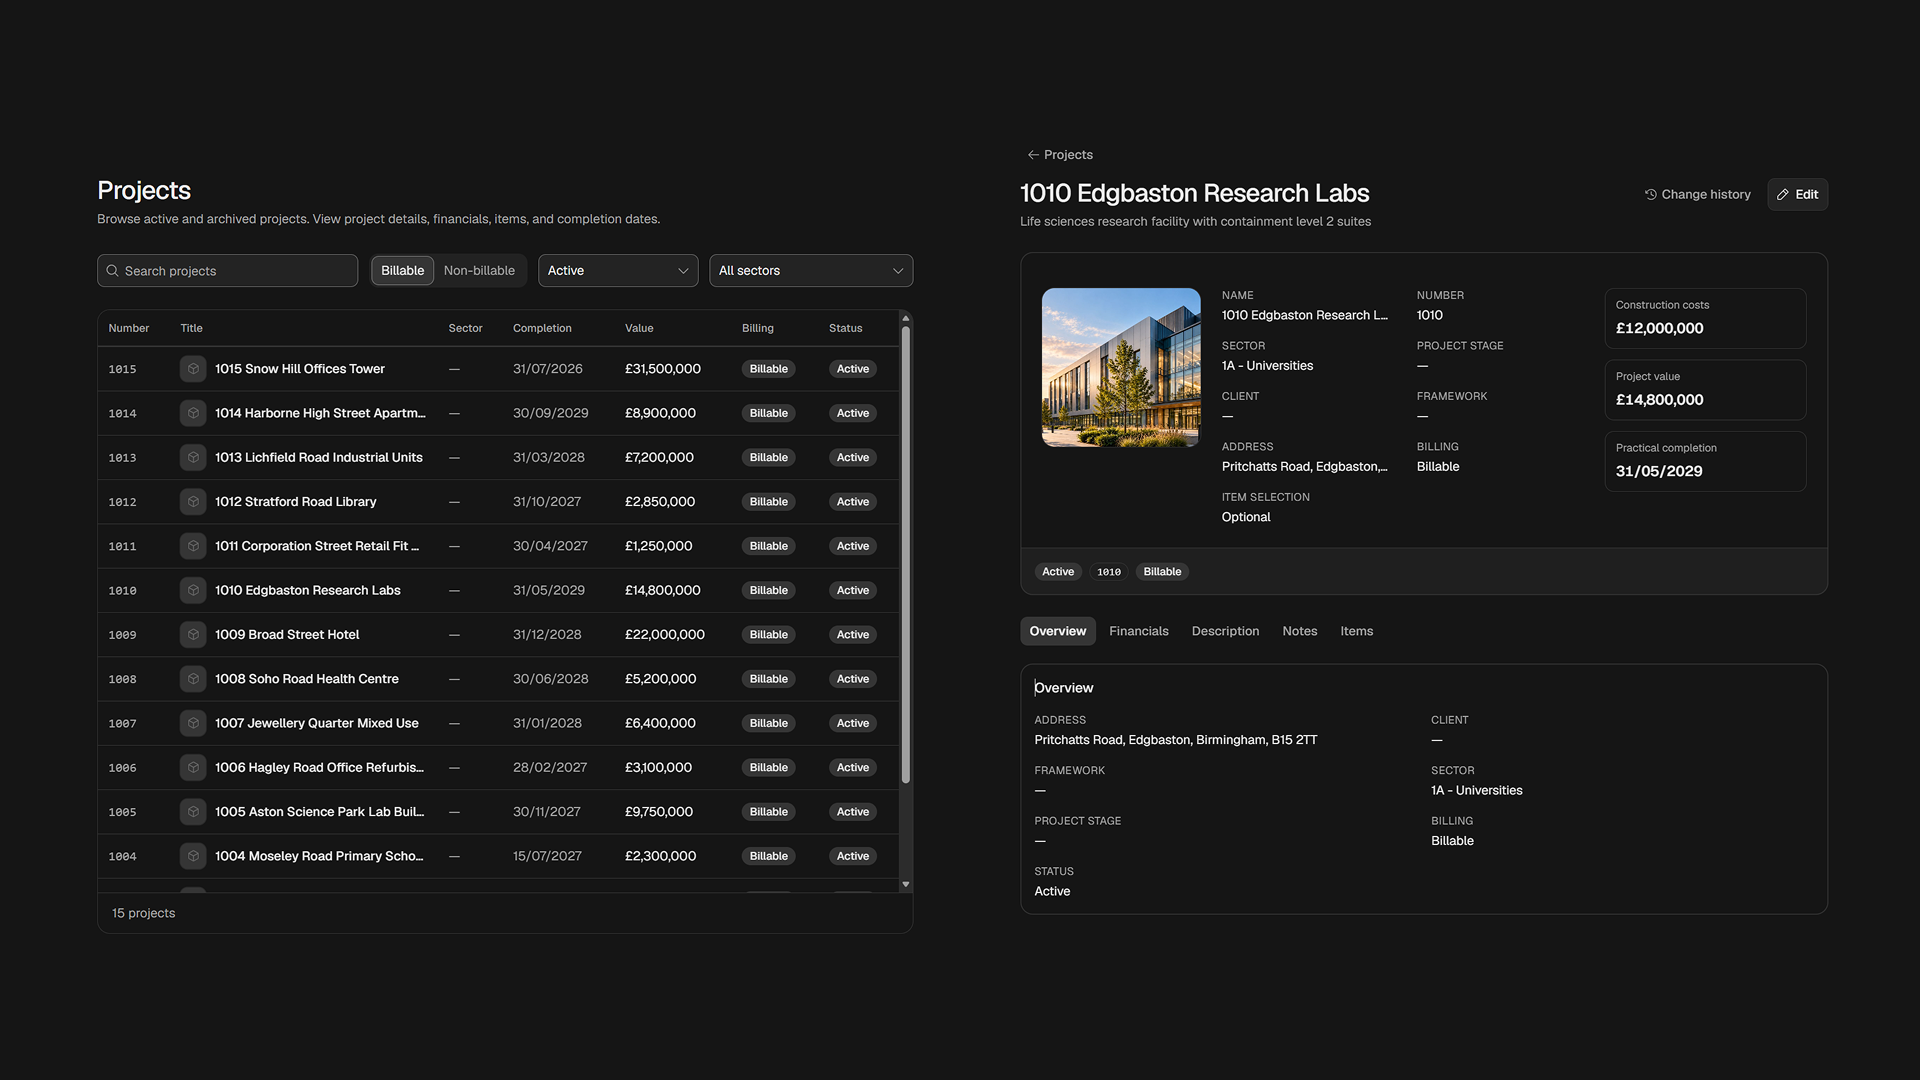Switch filter to Non-billable
Viewport: 1920px width, 1080px height.
click(x=479, y=271)
